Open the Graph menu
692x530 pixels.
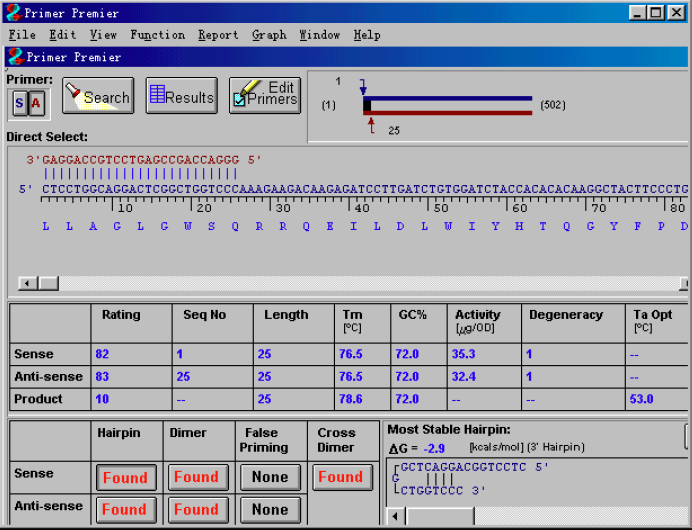click(269, 35)
